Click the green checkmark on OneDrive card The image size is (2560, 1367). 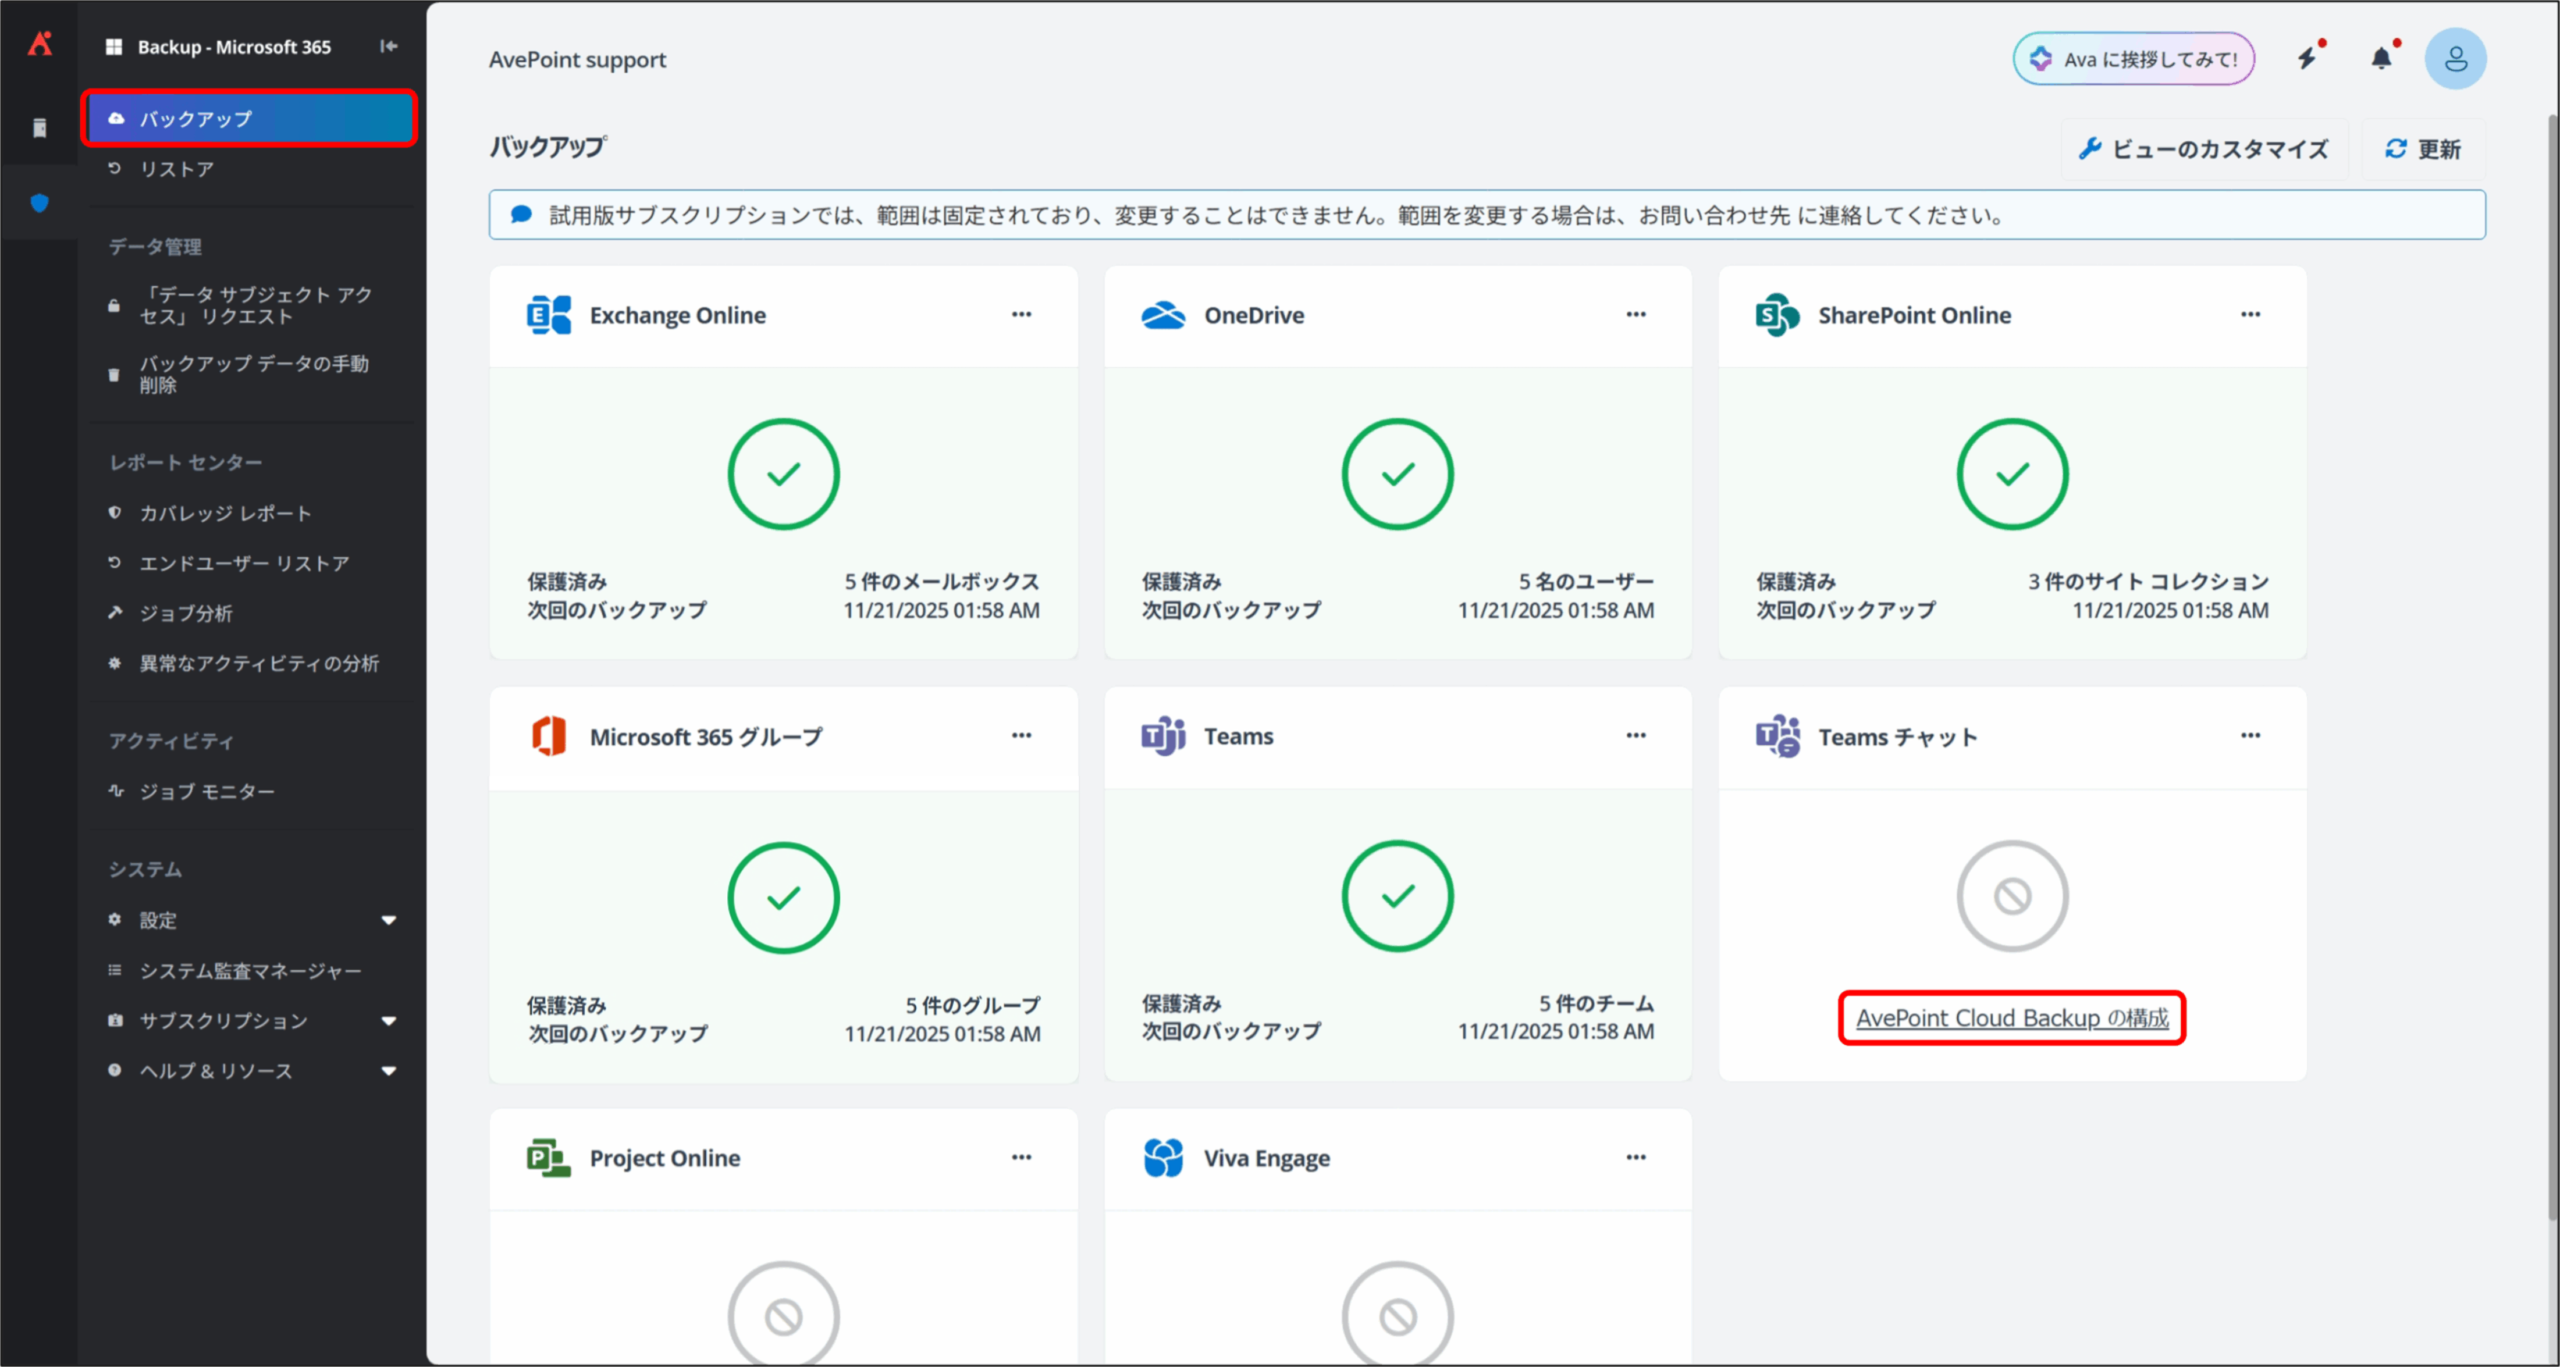pyautogui.click(x=1397, y=474)
